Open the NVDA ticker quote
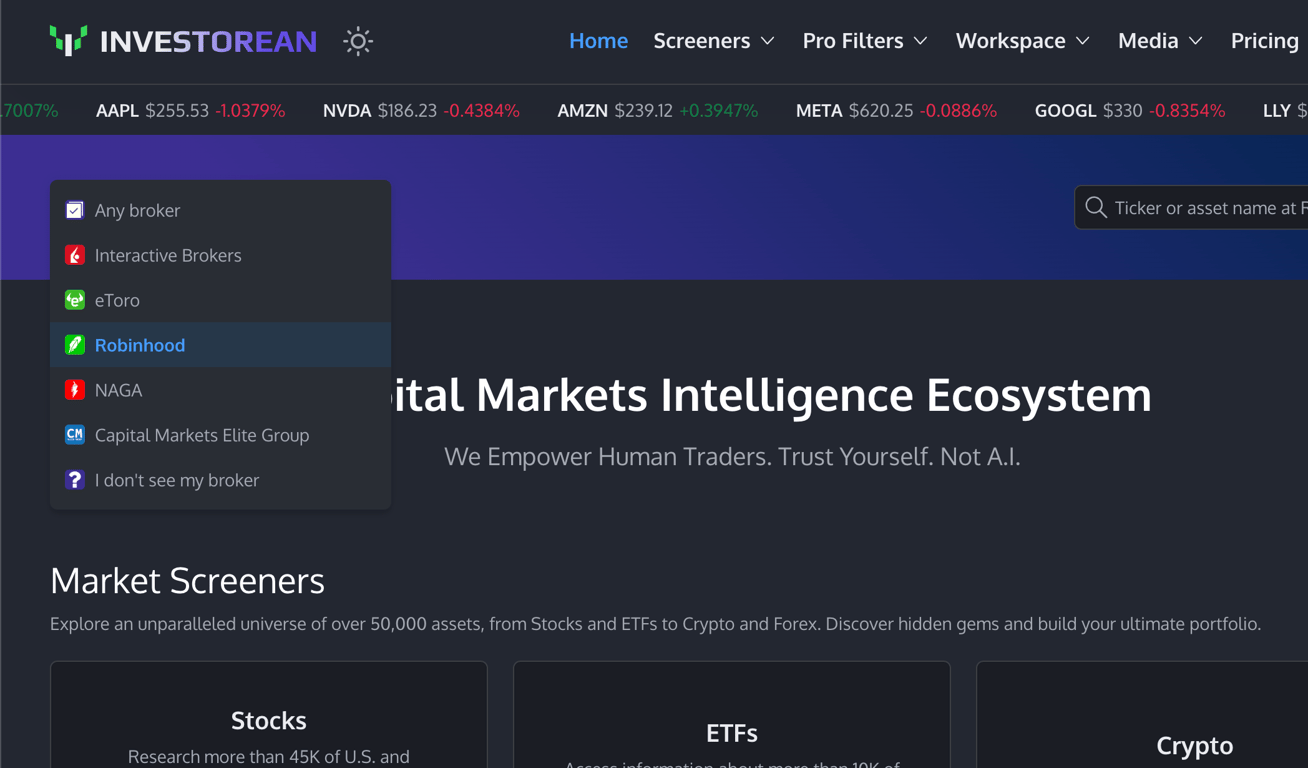1308x768 pixels. 421,111
